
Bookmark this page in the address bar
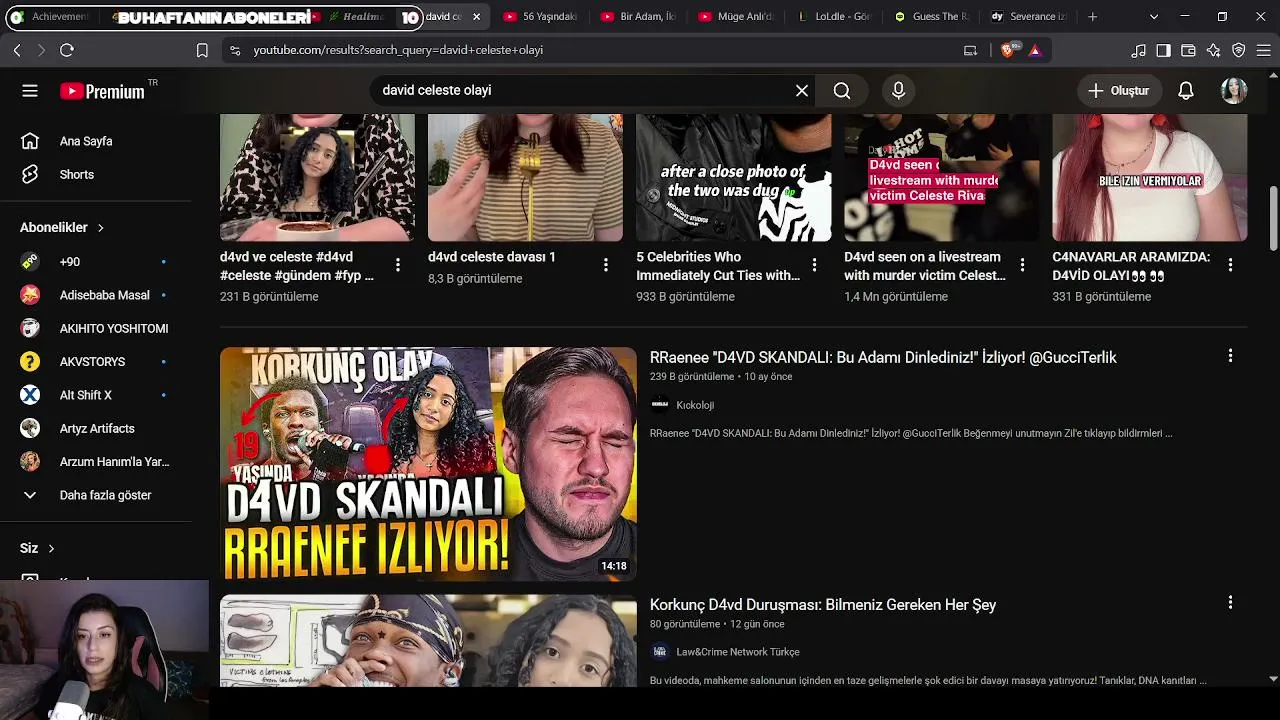pyautogui.click(x=202, y=50)
